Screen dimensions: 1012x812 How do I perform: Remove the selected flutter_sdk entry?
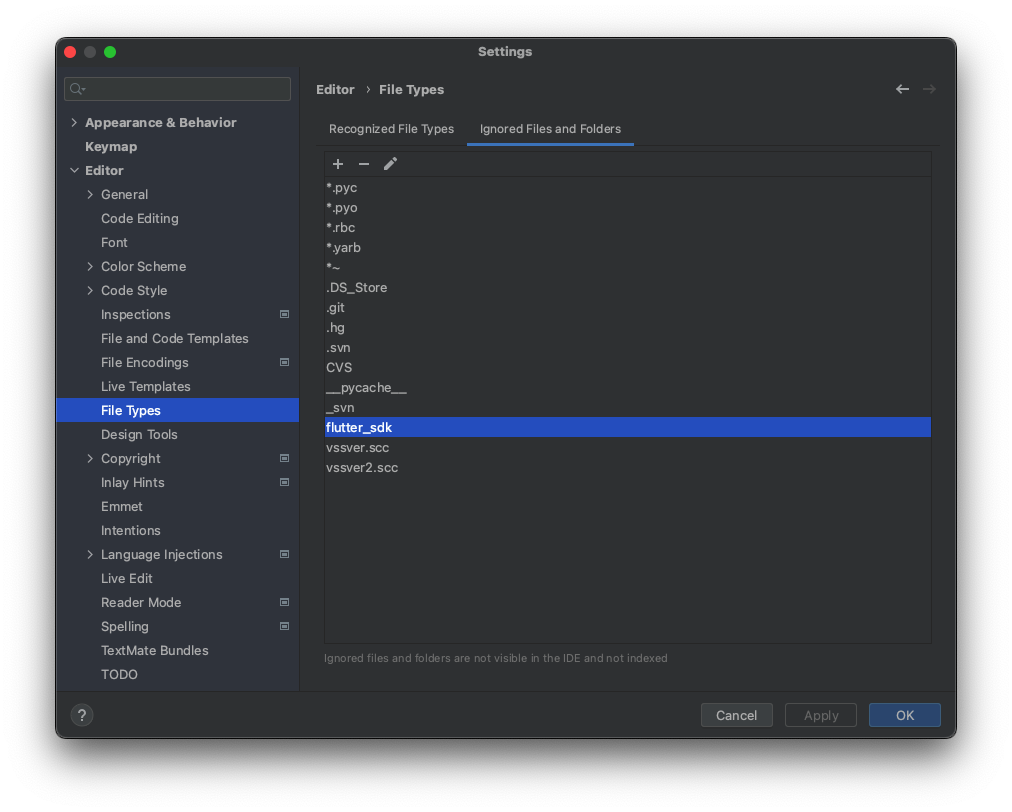[363, 163]
